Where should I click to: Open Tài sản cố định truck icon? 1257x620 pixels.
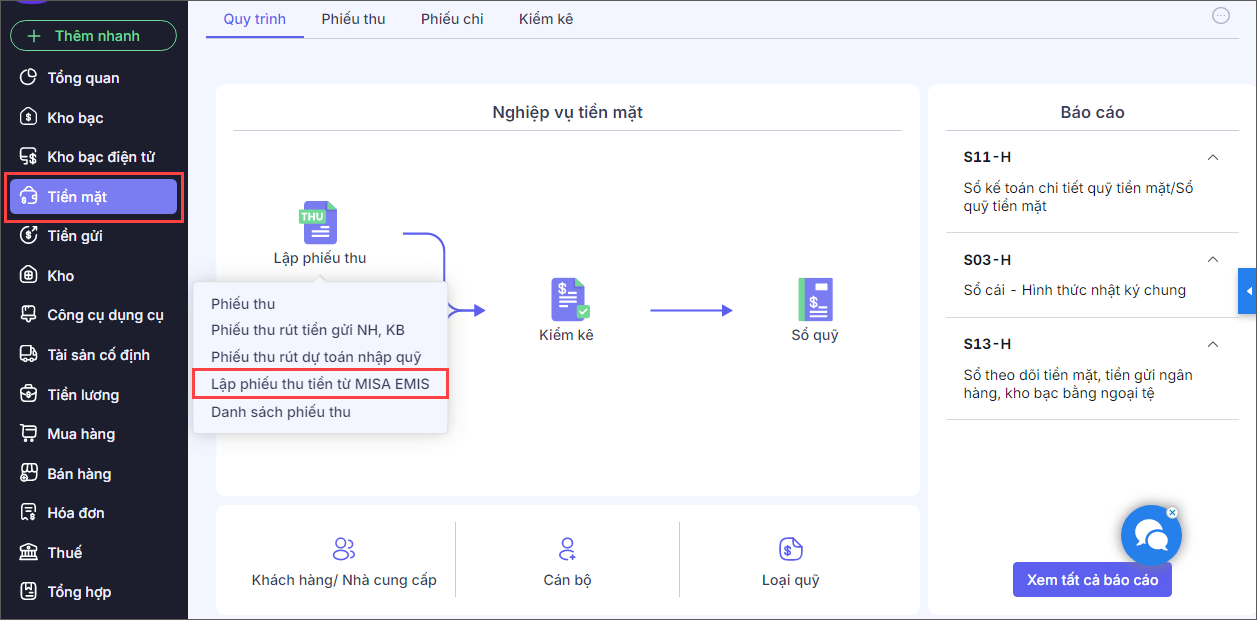pyautogui.click(x=29, y=355)
